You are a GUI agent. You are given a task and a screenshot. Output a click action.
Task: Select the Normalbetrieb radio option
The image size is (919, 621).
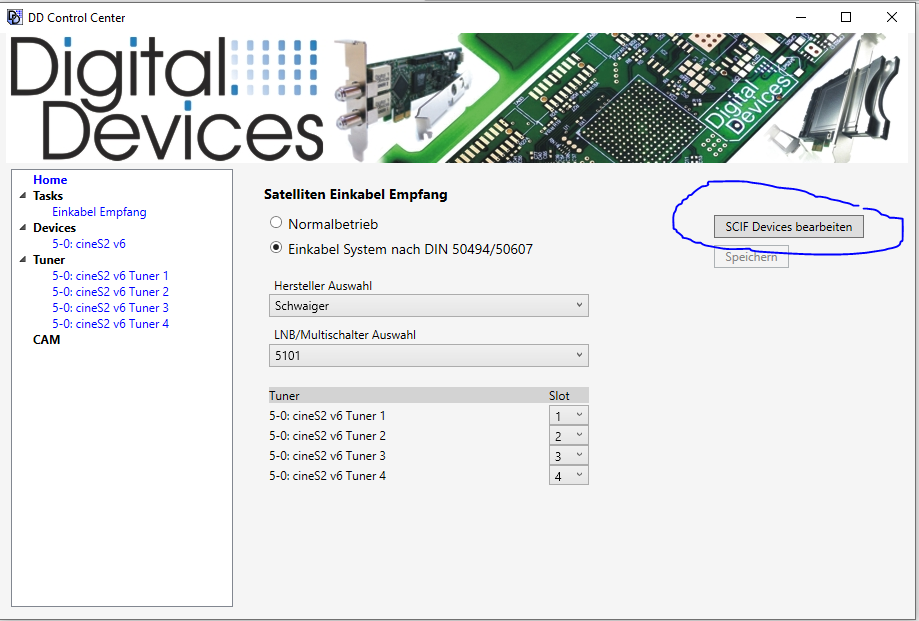[276, 223]
